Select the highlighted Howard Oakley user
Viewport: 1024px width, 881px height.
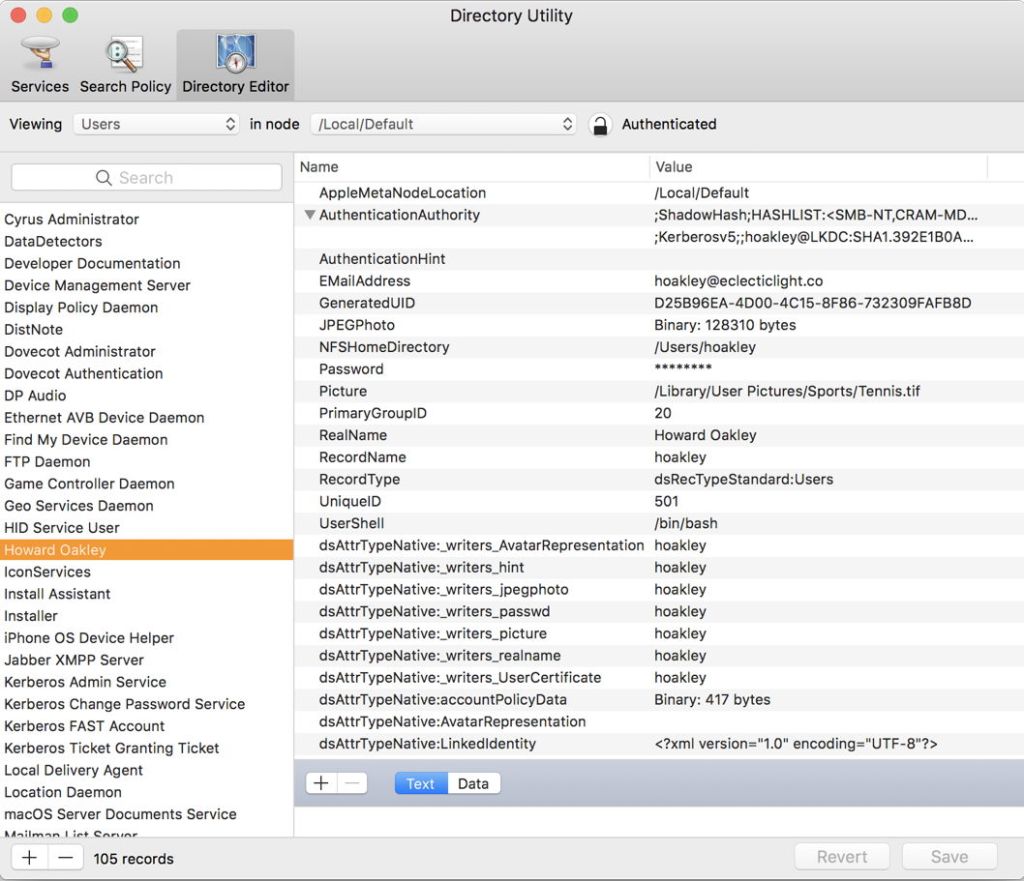pyautogui.click(x=146, y=550)
